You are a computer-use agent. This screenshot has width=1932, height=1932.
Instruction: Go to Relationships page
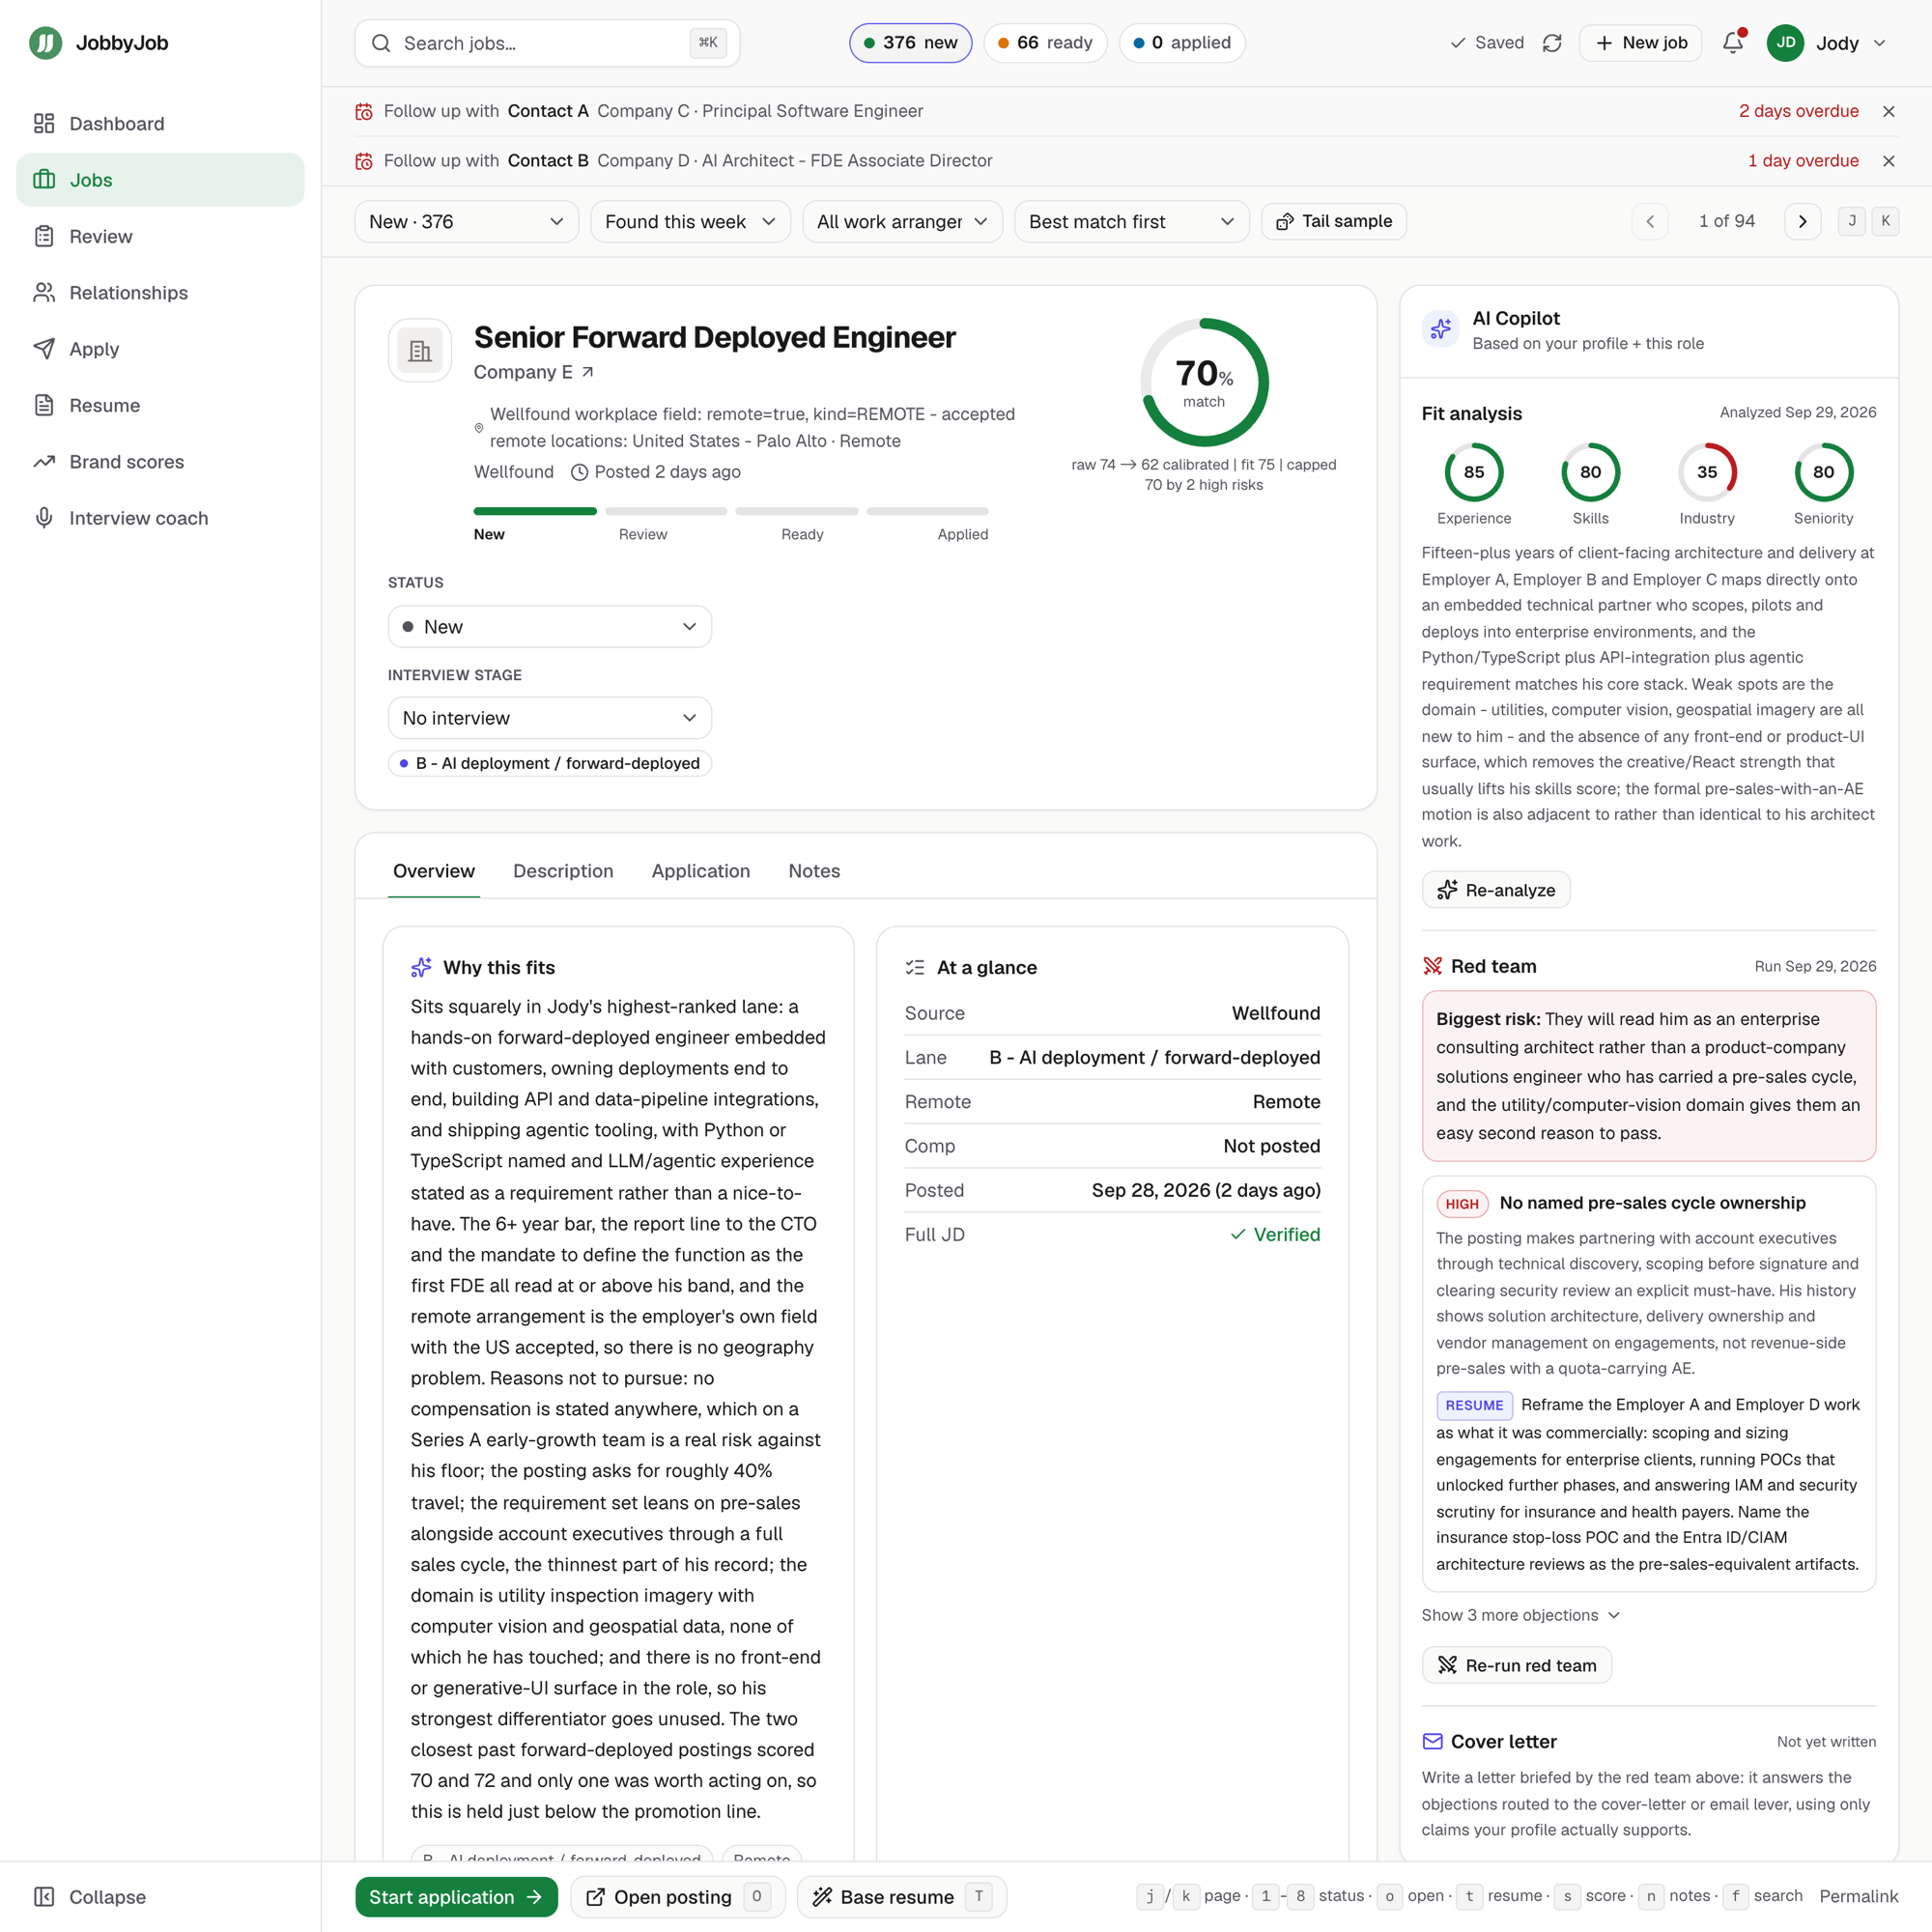[x=160, y=293]
